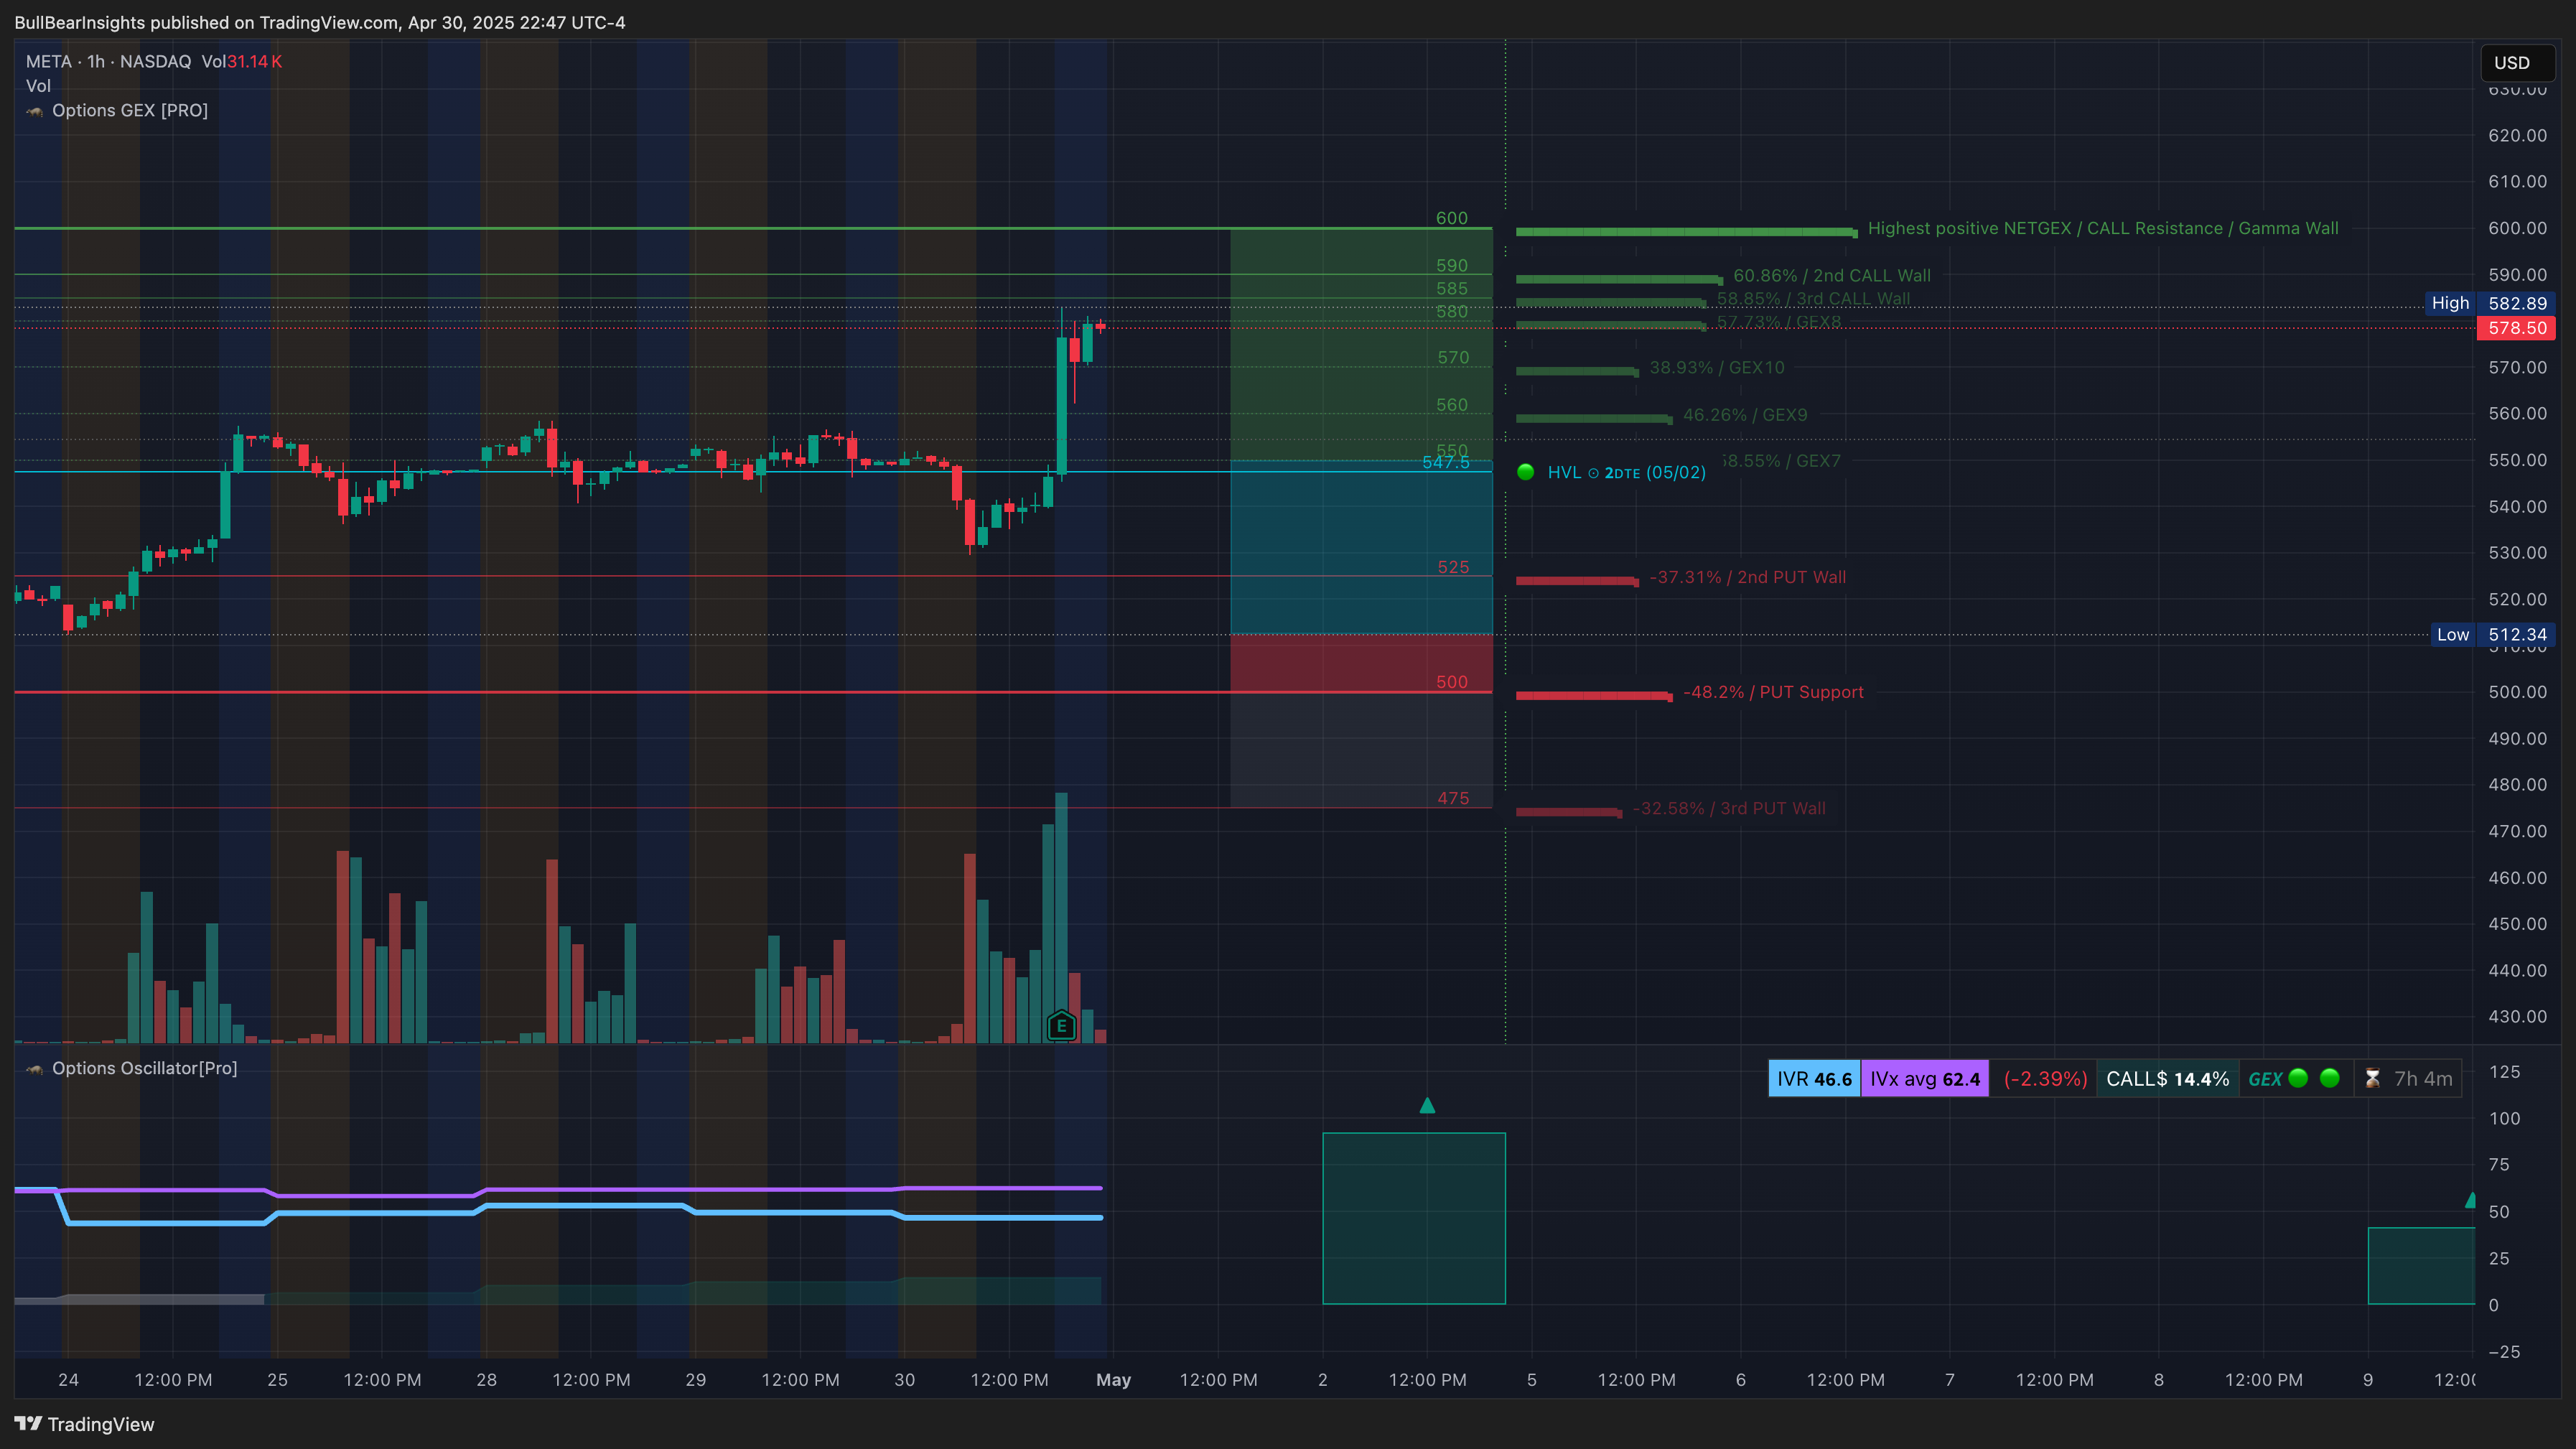Screen dimensions: 2576x1449
Task: Open the Options GEX [PRO] indicator title
Action: pos(130,111)
